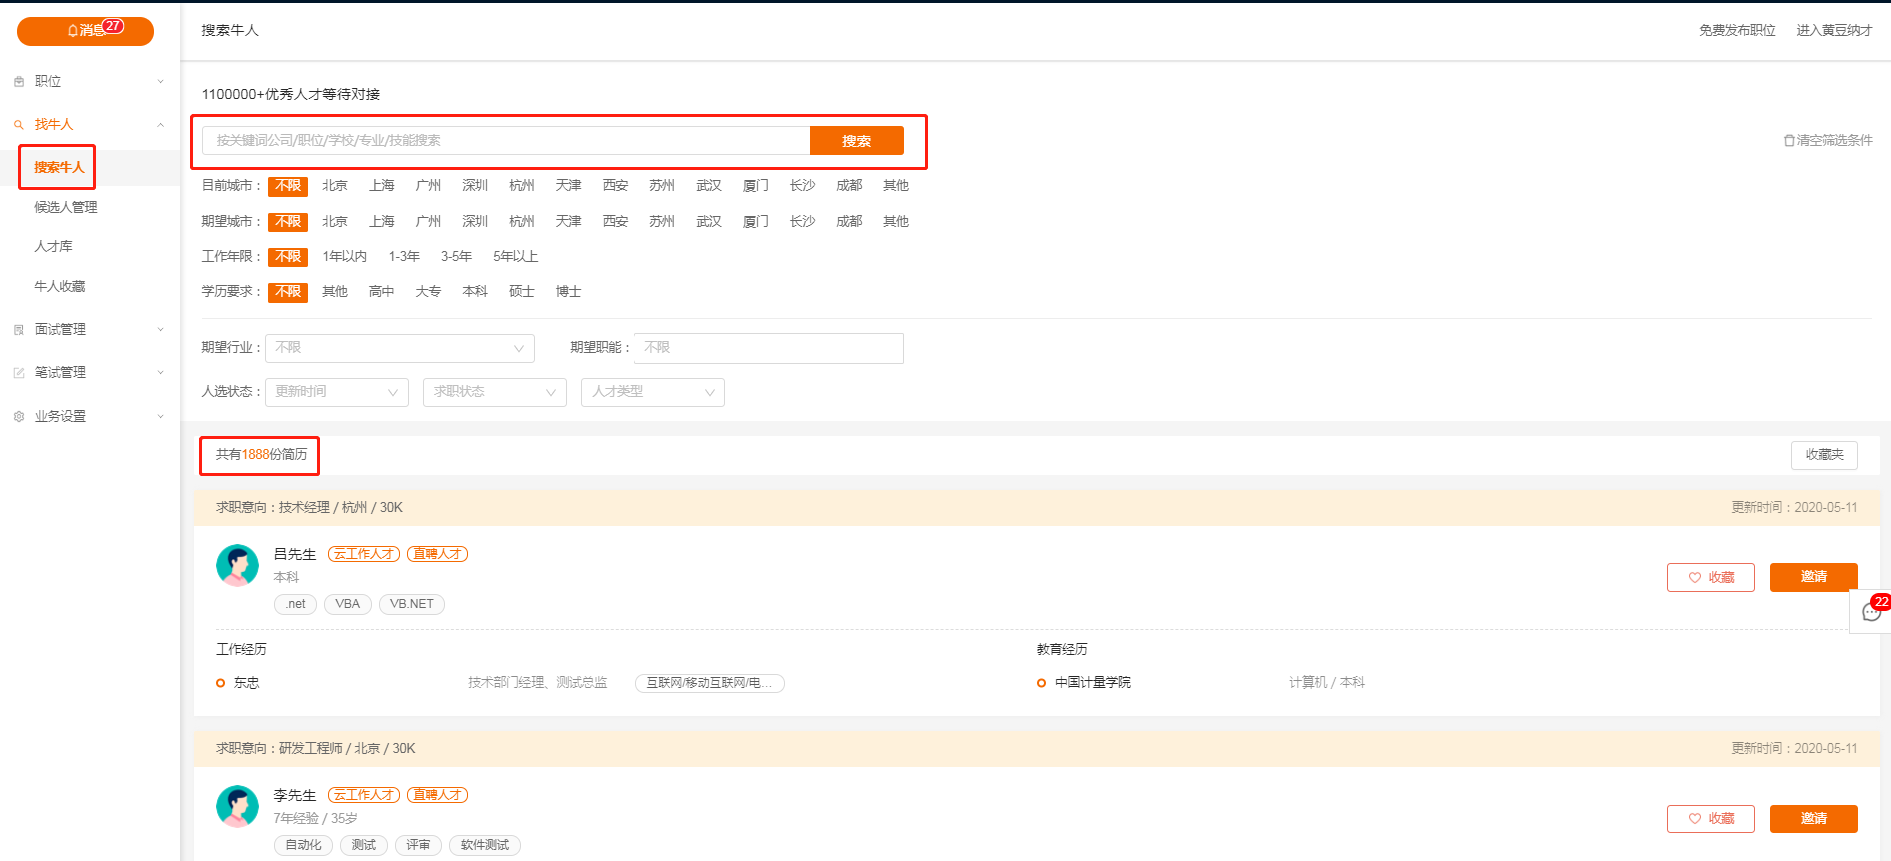The image size is (1891, 861).
Task: Select 不限 for 期望城市
Action: pos(288,222)
